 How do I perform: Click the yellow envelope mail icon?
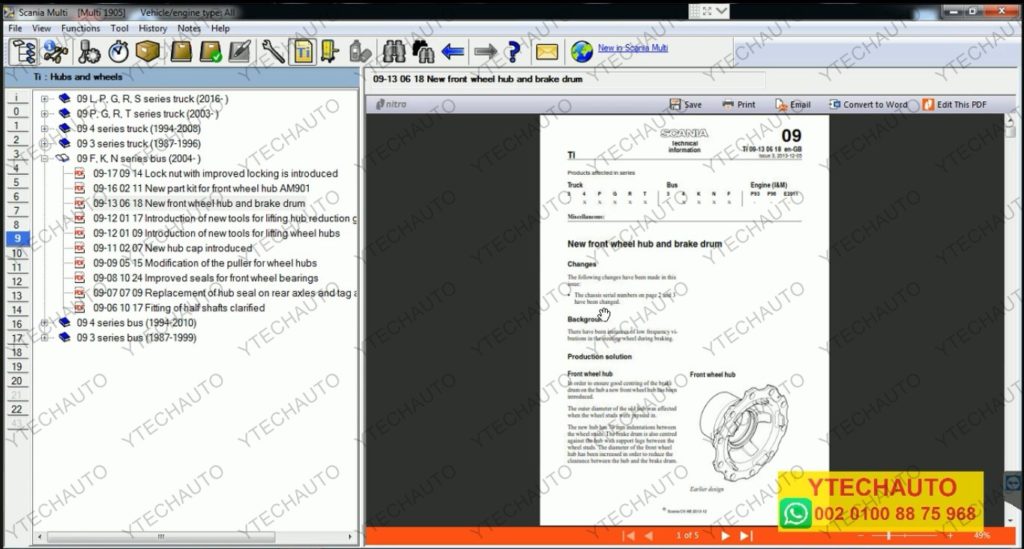pos(547,51)
